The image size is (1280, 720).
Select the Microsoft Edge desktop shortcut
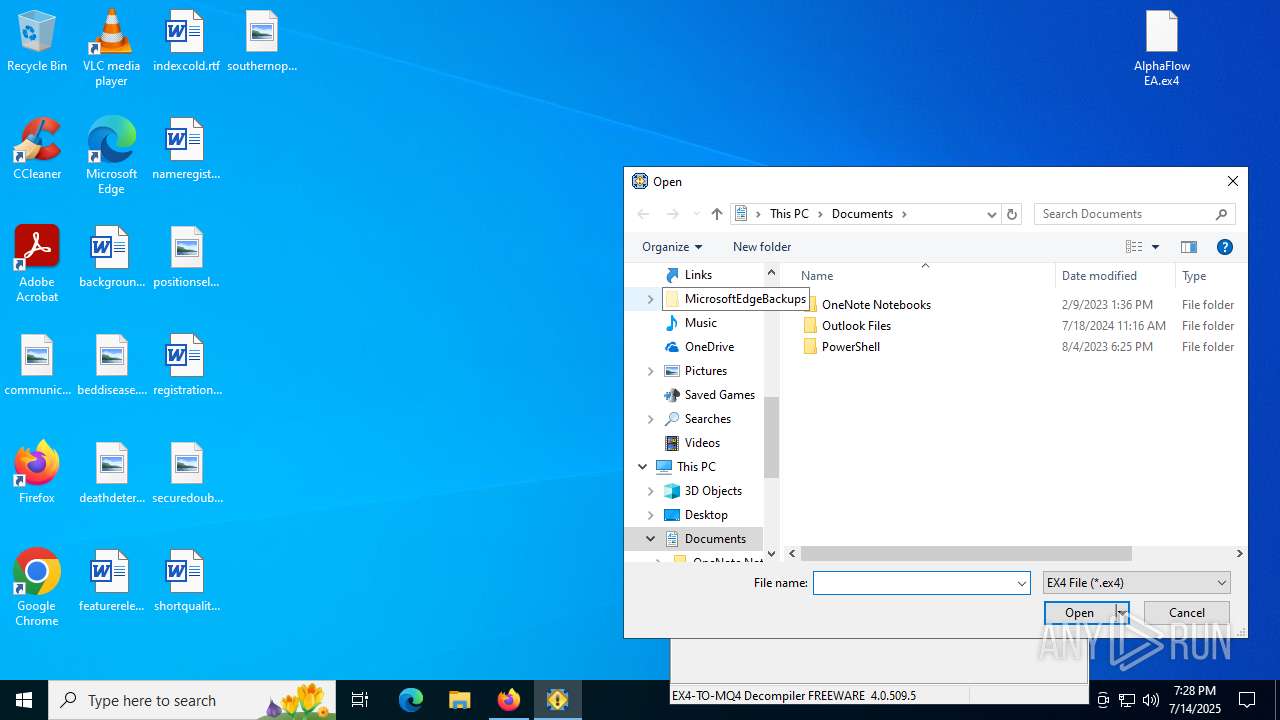(x=111, y=156)
